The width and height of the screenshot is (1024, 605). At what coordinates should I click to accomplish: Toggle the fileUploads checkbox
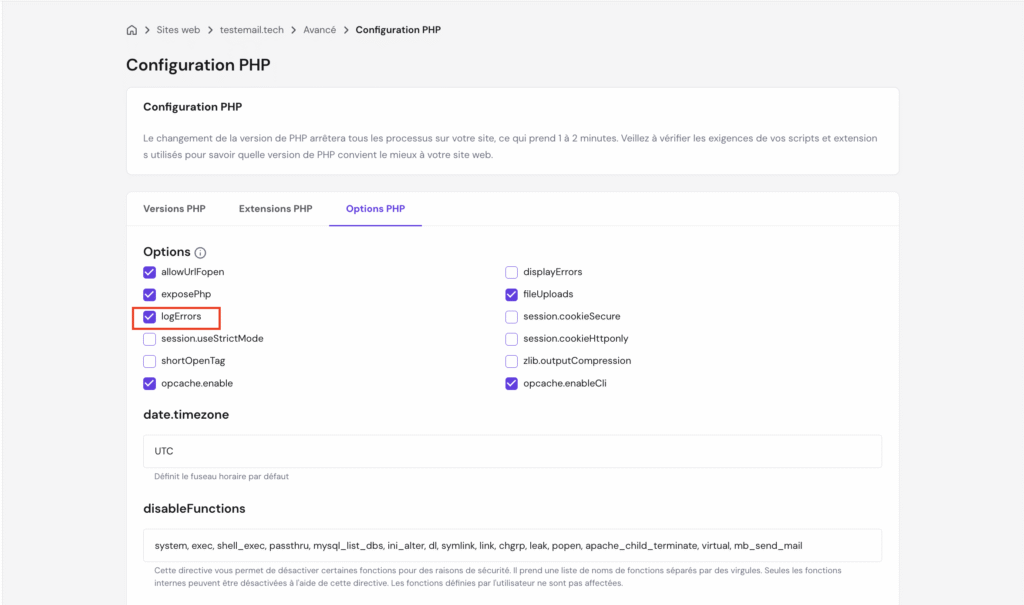(x=512, y=294)
